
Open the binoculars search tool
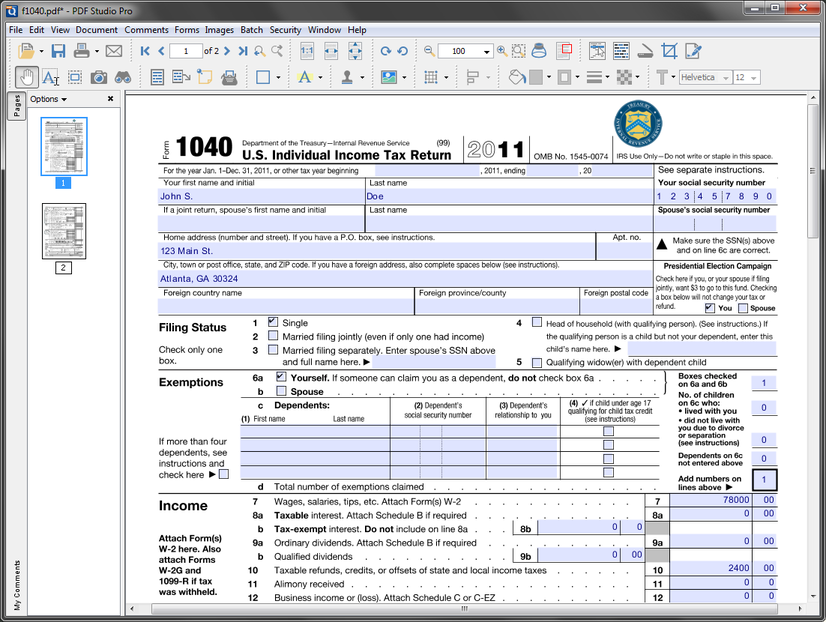123,78
